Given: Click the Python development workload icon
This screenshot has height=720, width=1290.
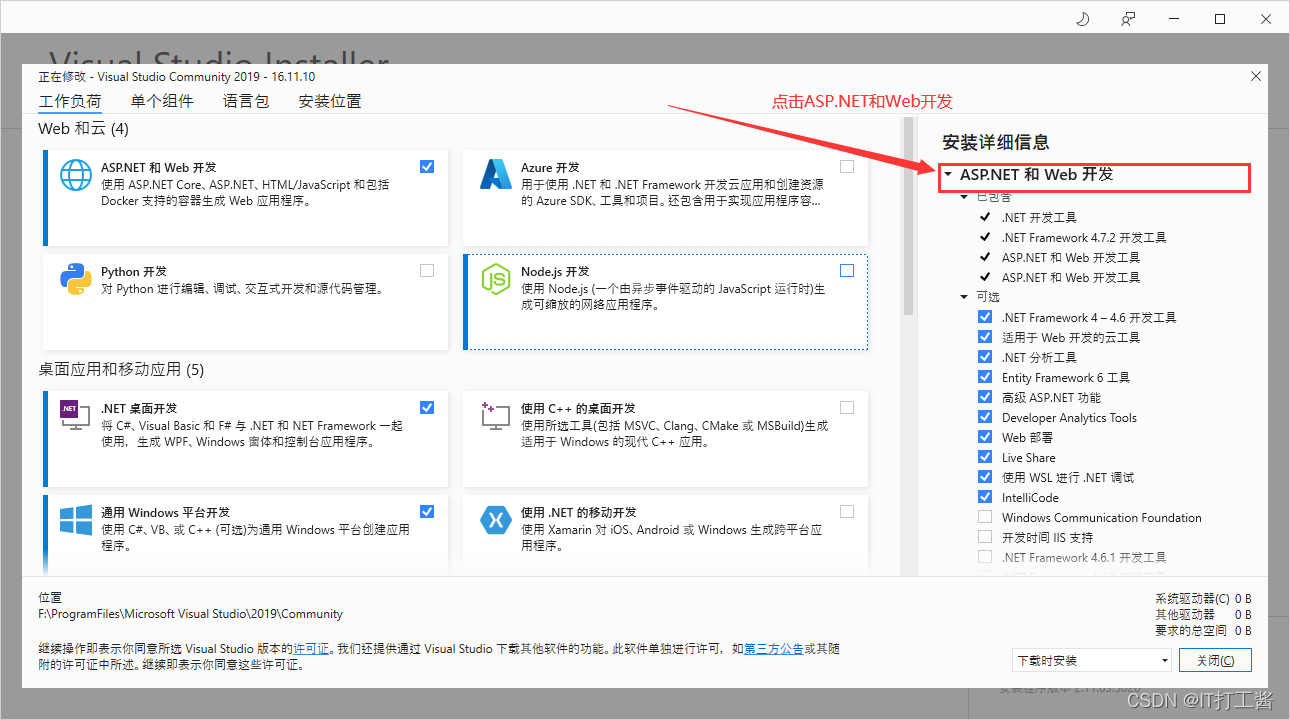Looking at the screenshot, I should (76, 279).
